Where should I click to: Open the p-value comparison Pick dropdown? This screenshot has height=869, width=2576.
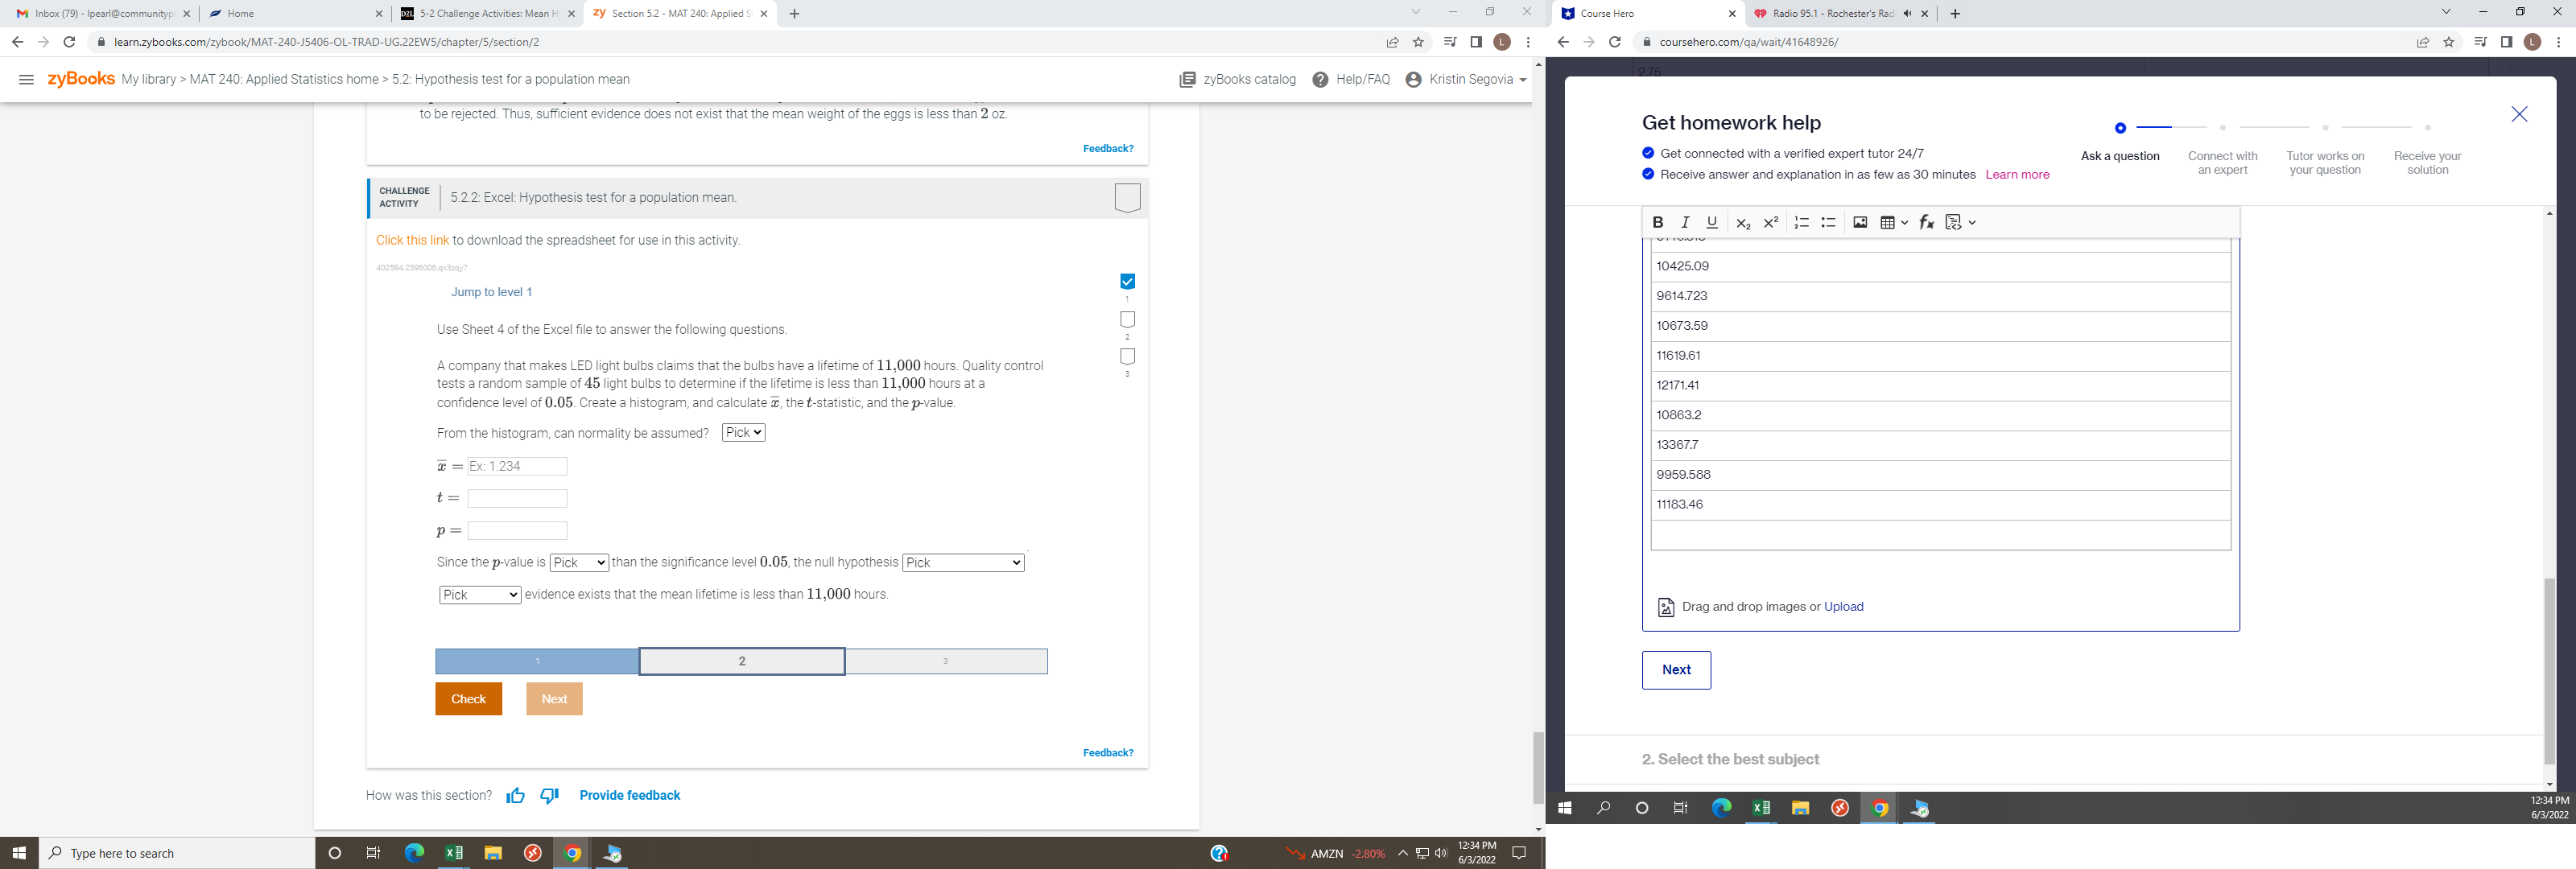pos(579,562)
